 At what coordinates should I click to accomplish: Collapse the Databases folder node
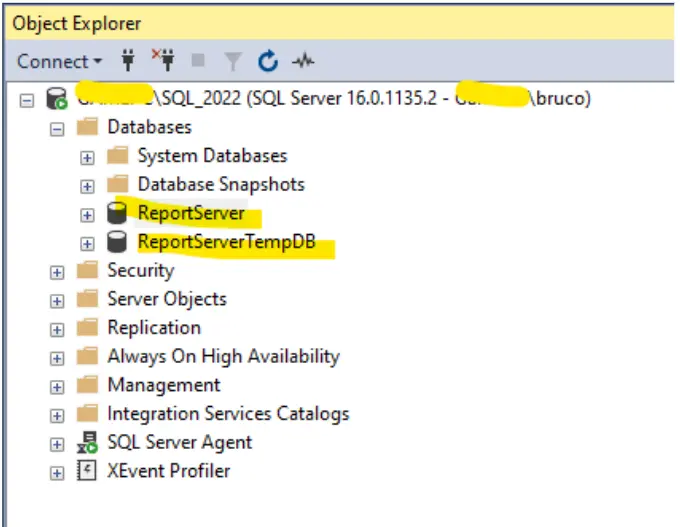click(57, 129)
